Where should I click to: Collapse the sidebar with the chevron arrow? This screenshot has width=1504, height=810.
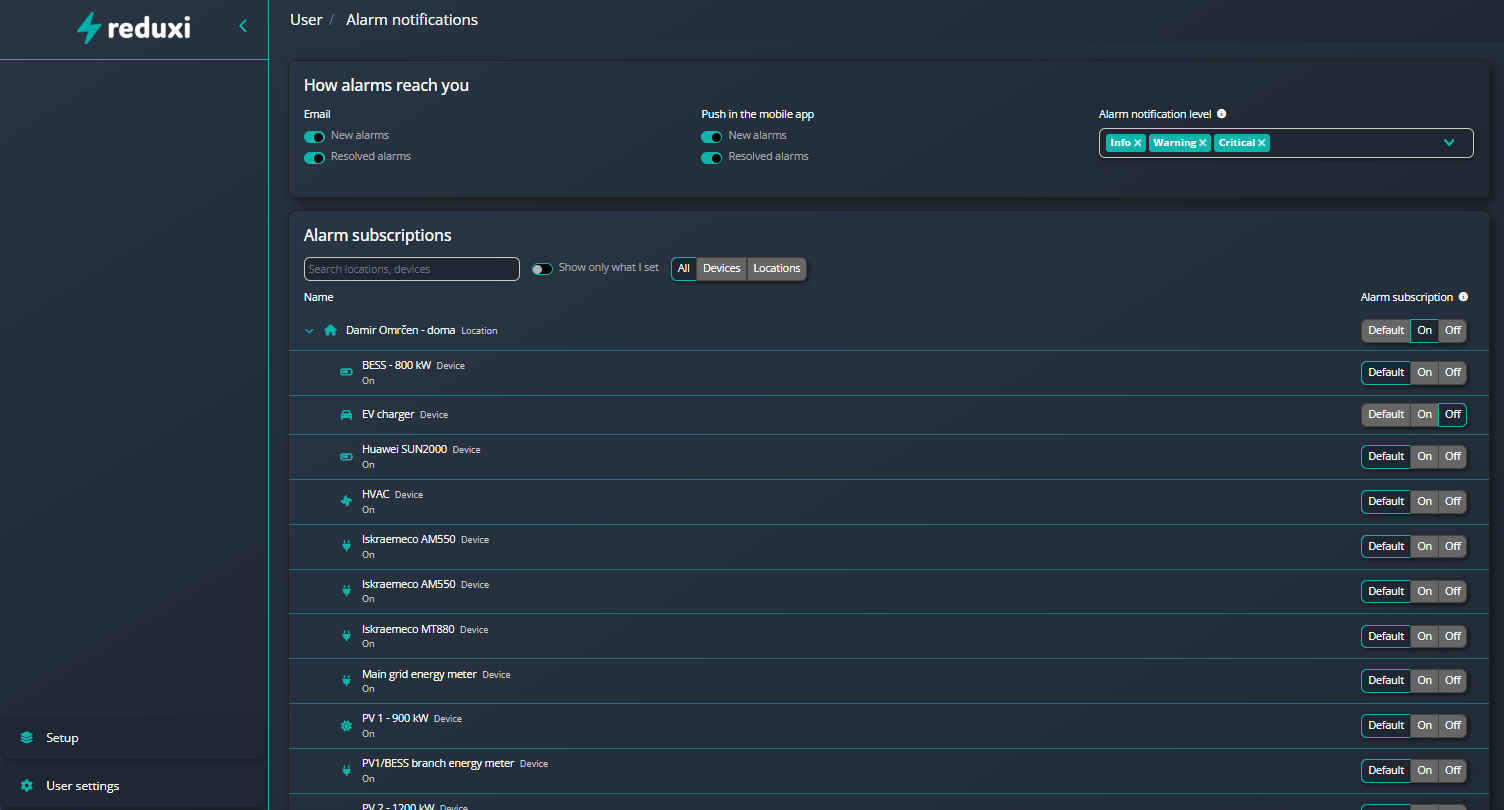coord(243,26)
